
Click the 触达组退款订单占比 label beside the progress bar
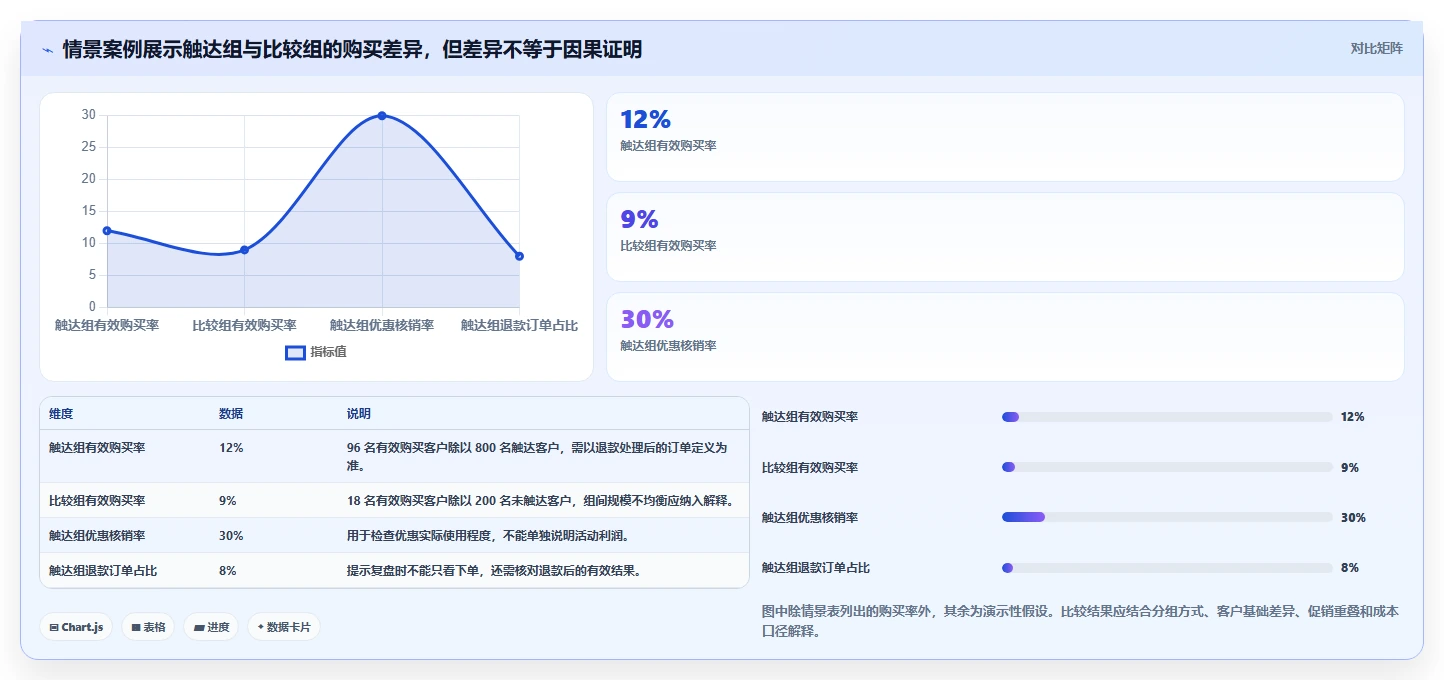point(816,568)
